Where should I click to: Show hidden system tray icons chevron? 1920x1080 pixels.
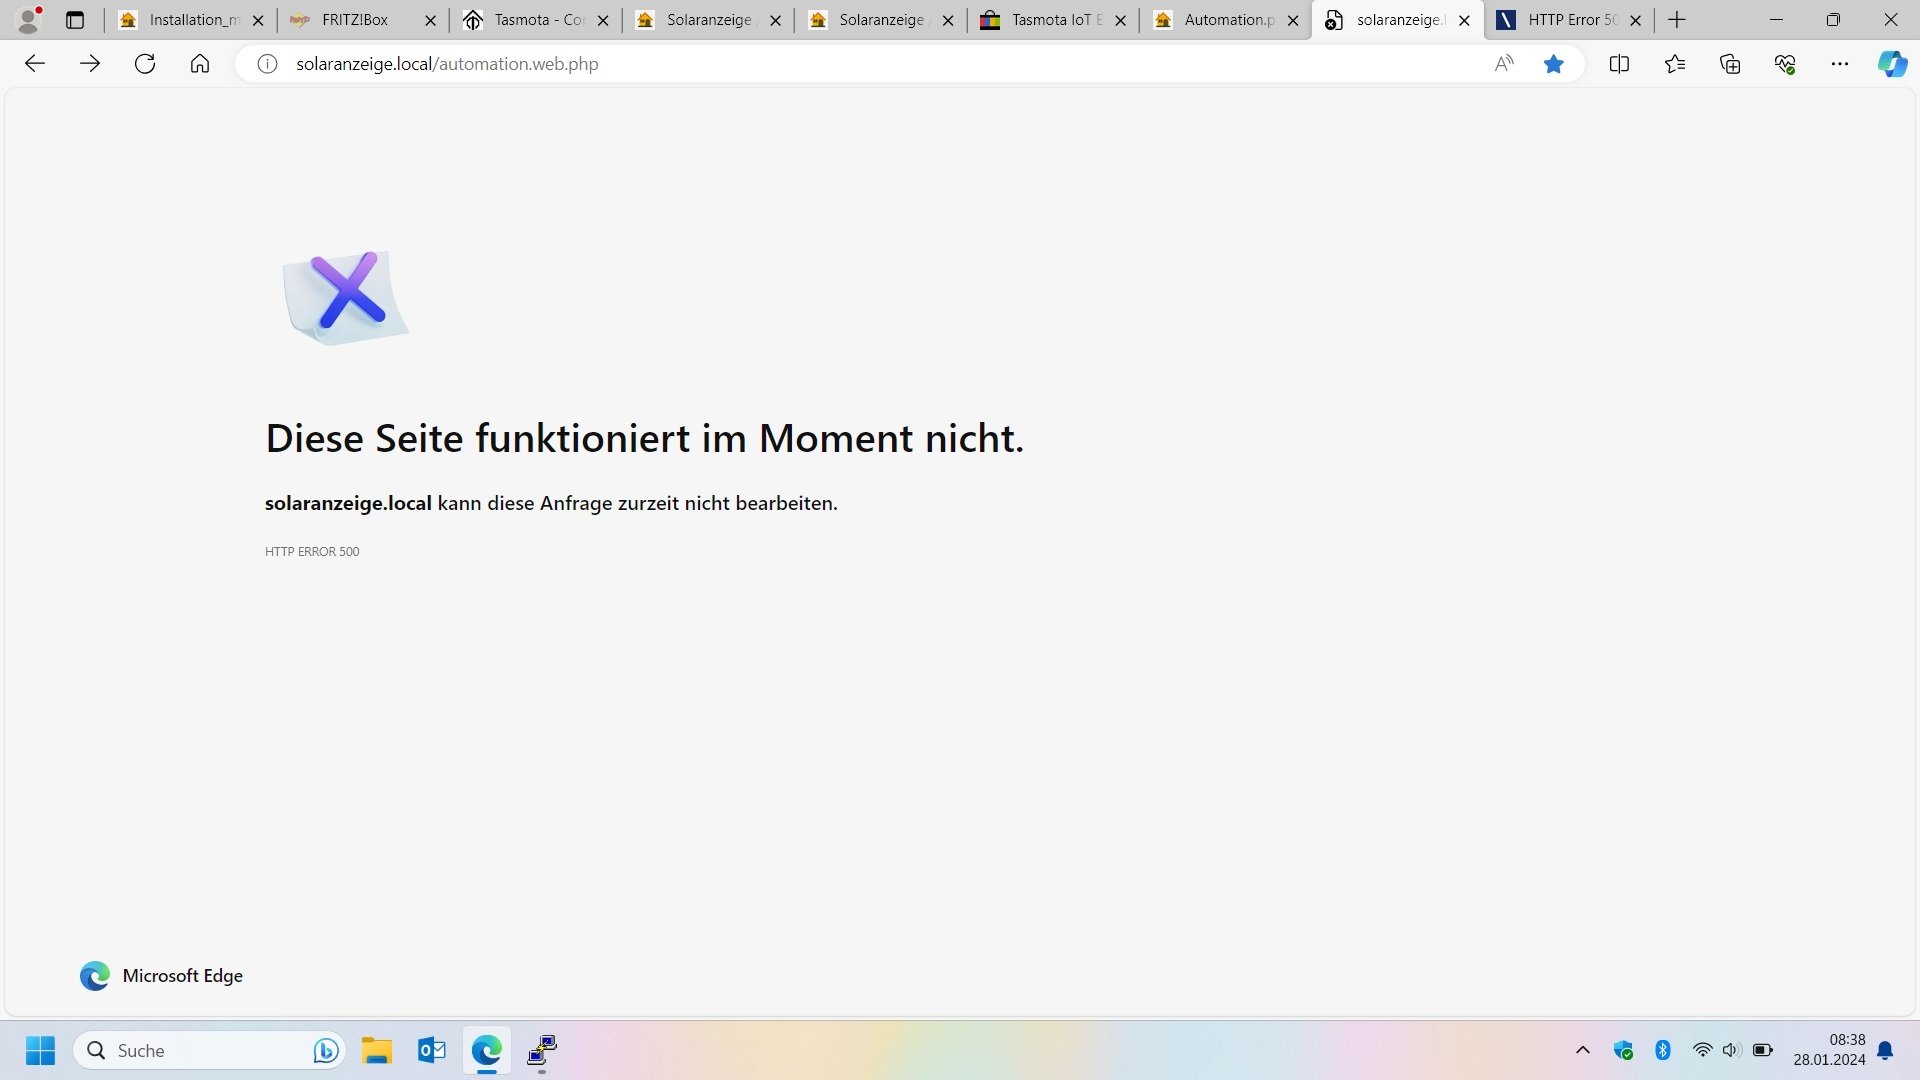coord(1582,1050)
